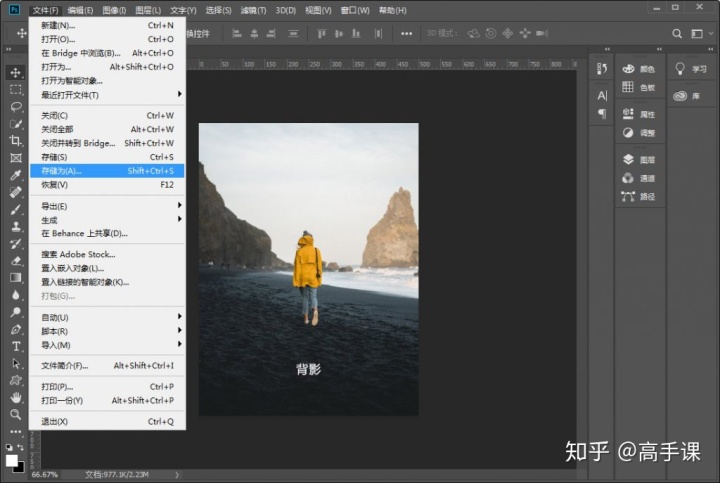Expand the 导出(E) submenu
720x483 pixels.
(107, 206)
